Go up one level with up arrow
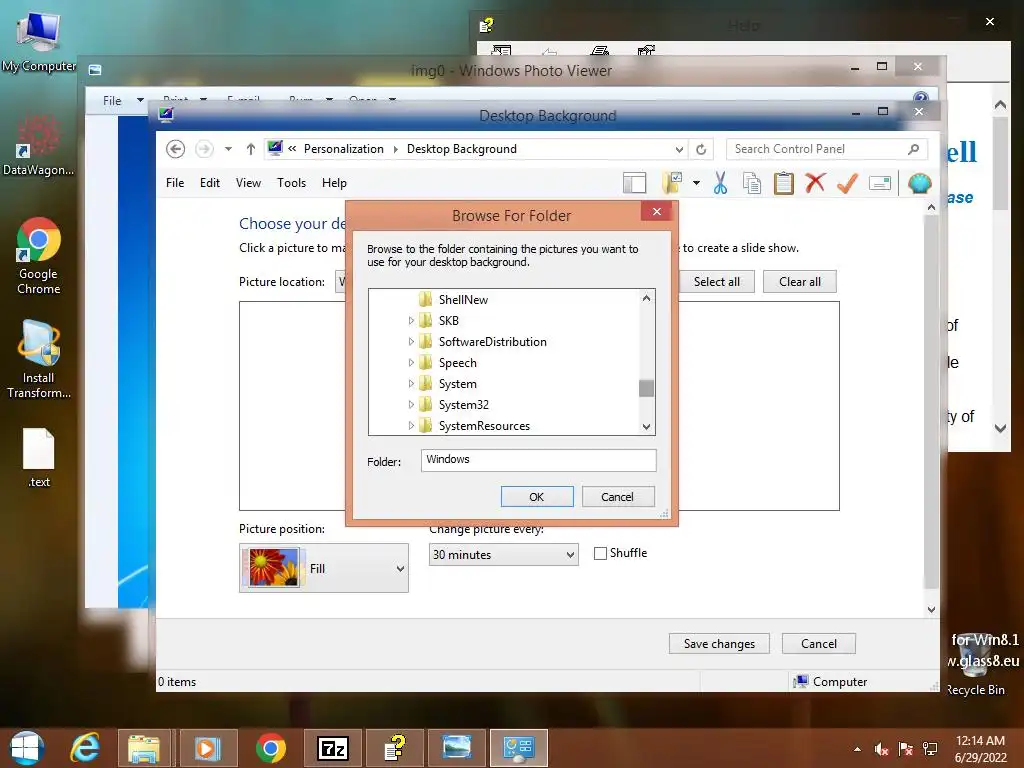This screenshot has width=1024, height=768. pos(250,149)
